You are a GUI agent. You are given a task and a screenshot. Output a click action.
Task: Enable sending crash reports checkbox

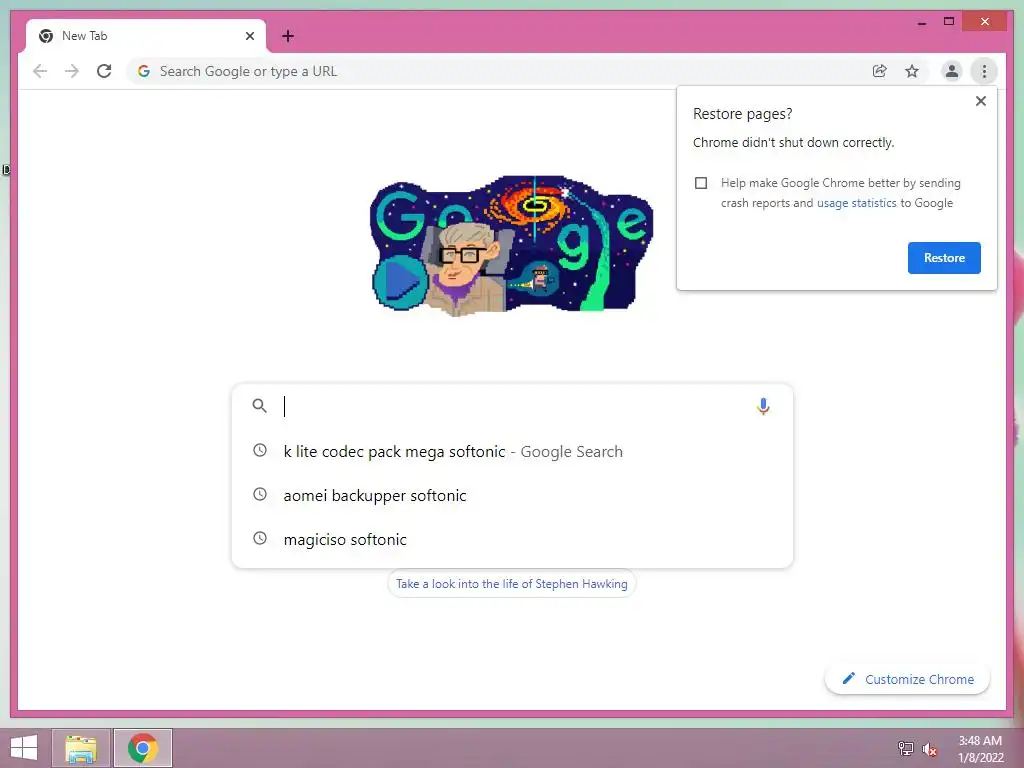click(701, 183)
